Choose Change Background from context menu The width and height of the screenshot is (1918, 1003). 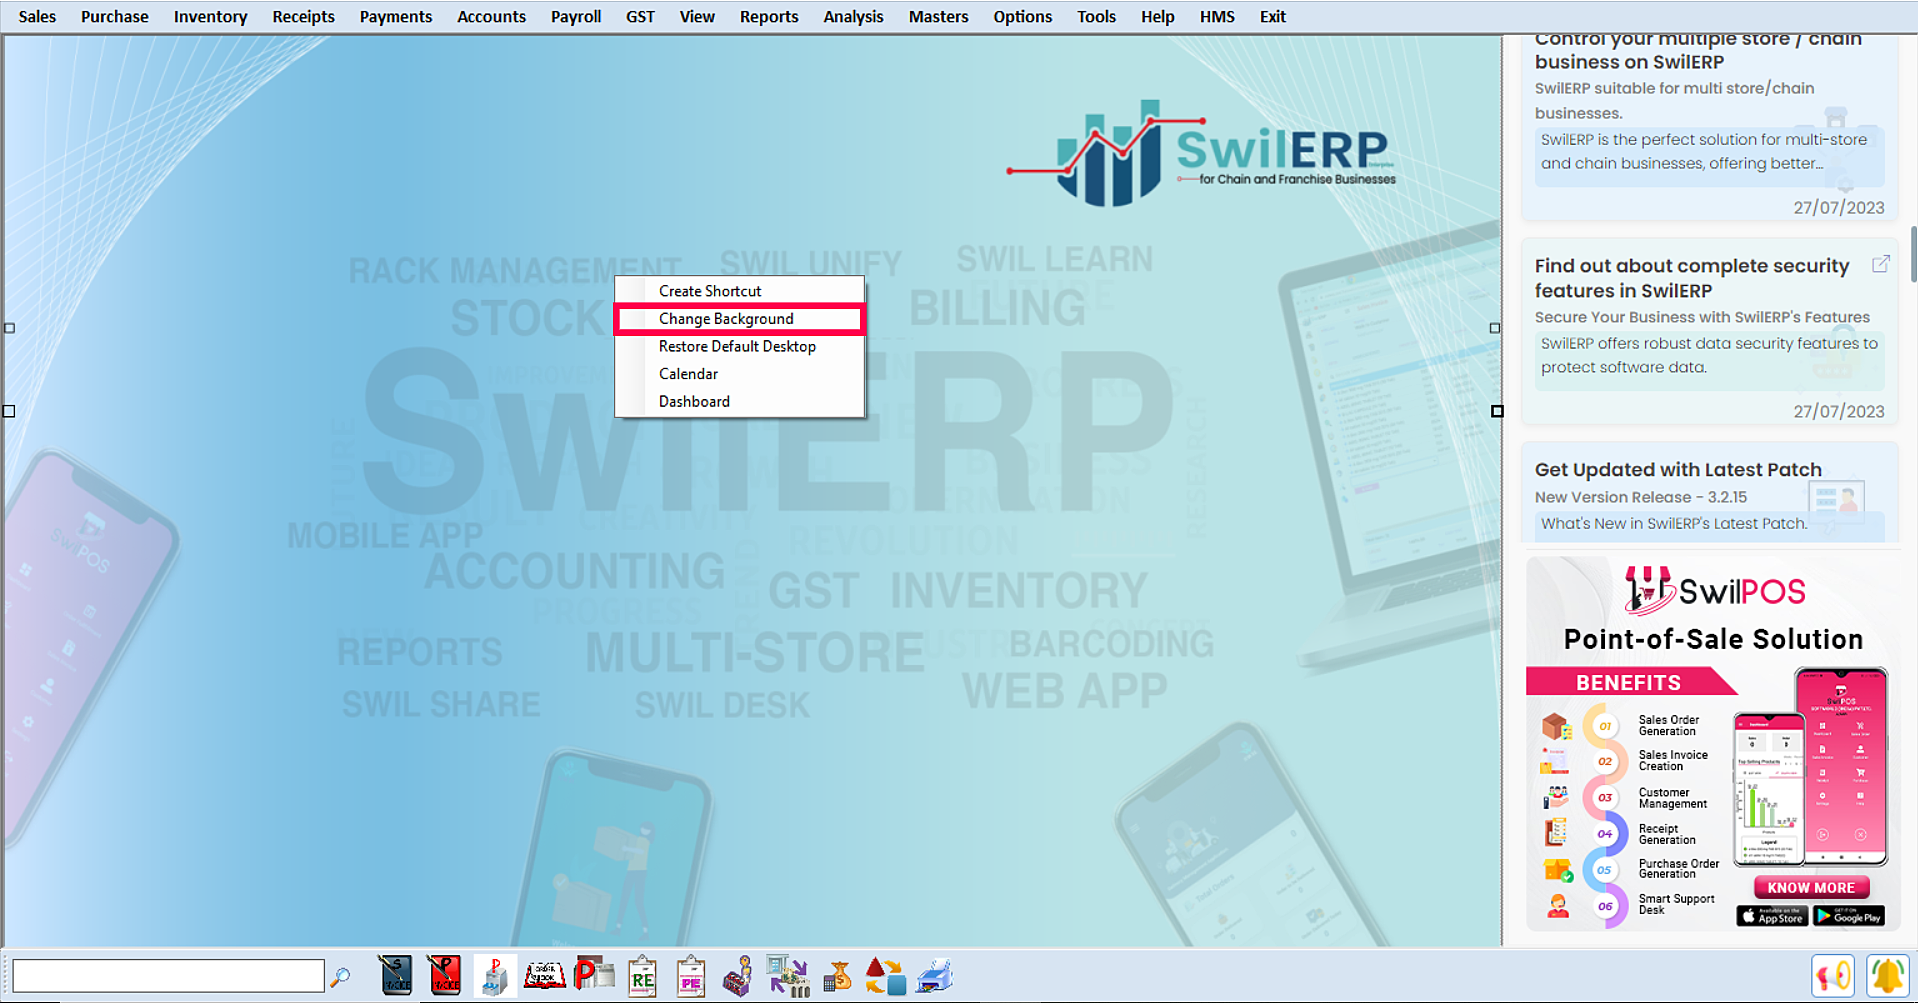[x=740, y=319]
